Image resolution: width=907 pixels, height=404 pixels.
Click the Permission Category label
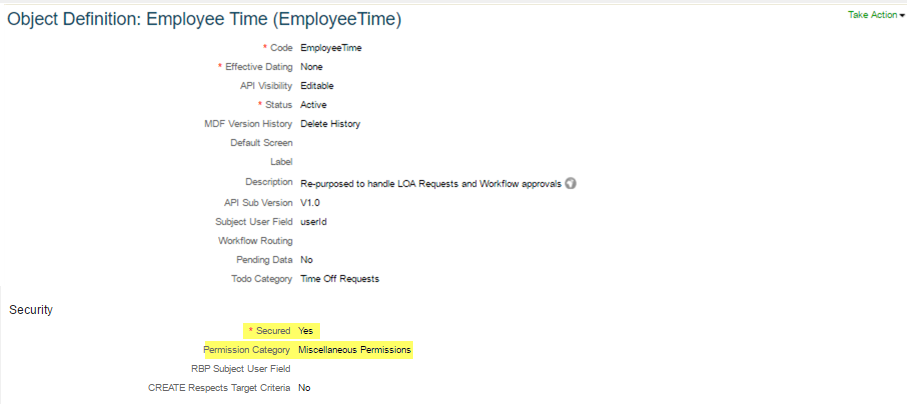tap(247, 350)
